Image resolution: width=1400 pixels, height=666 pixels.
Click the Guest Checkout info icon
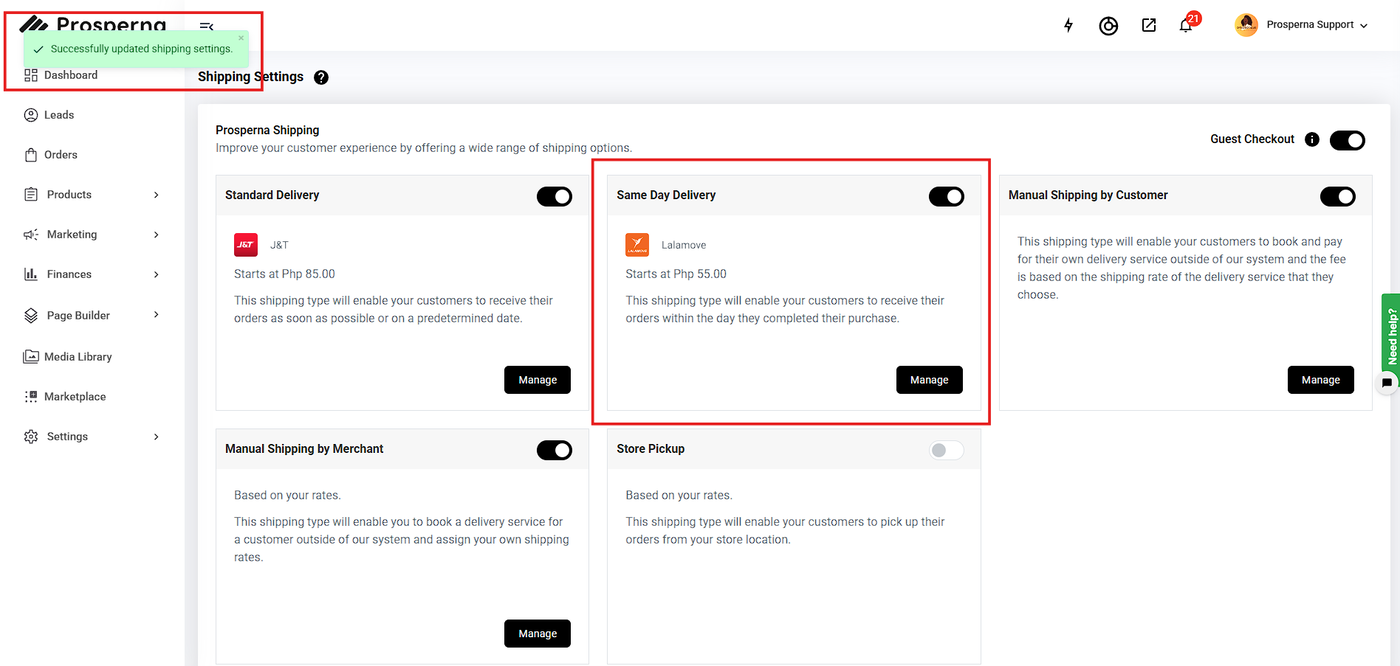(1312, 140)
